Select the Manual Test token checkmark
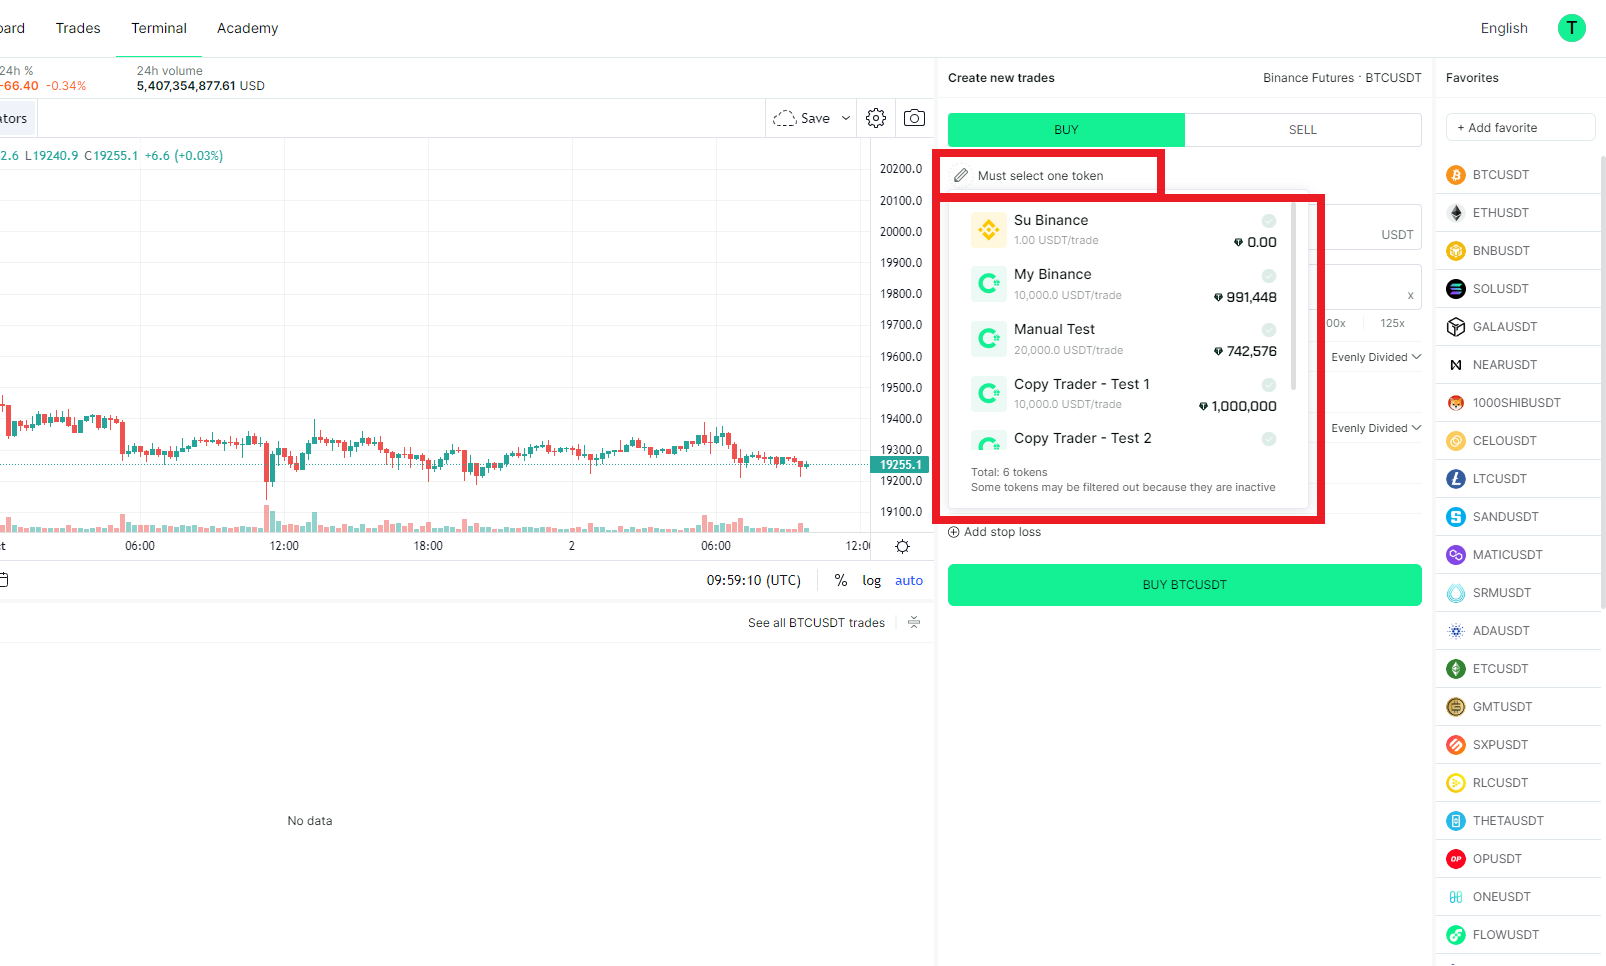Viewport: 1606px width, 966px height. pos(1268,330)
